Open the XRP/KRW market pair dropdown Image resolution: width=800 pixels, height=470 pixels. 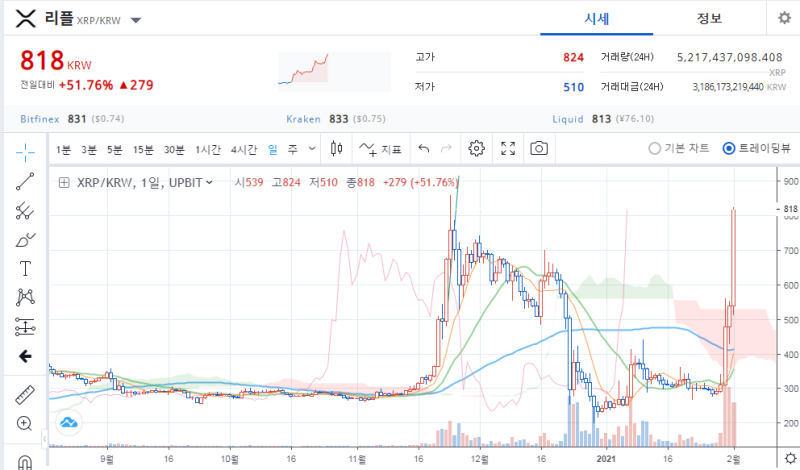pyautogui.click(x=136, y=20)
